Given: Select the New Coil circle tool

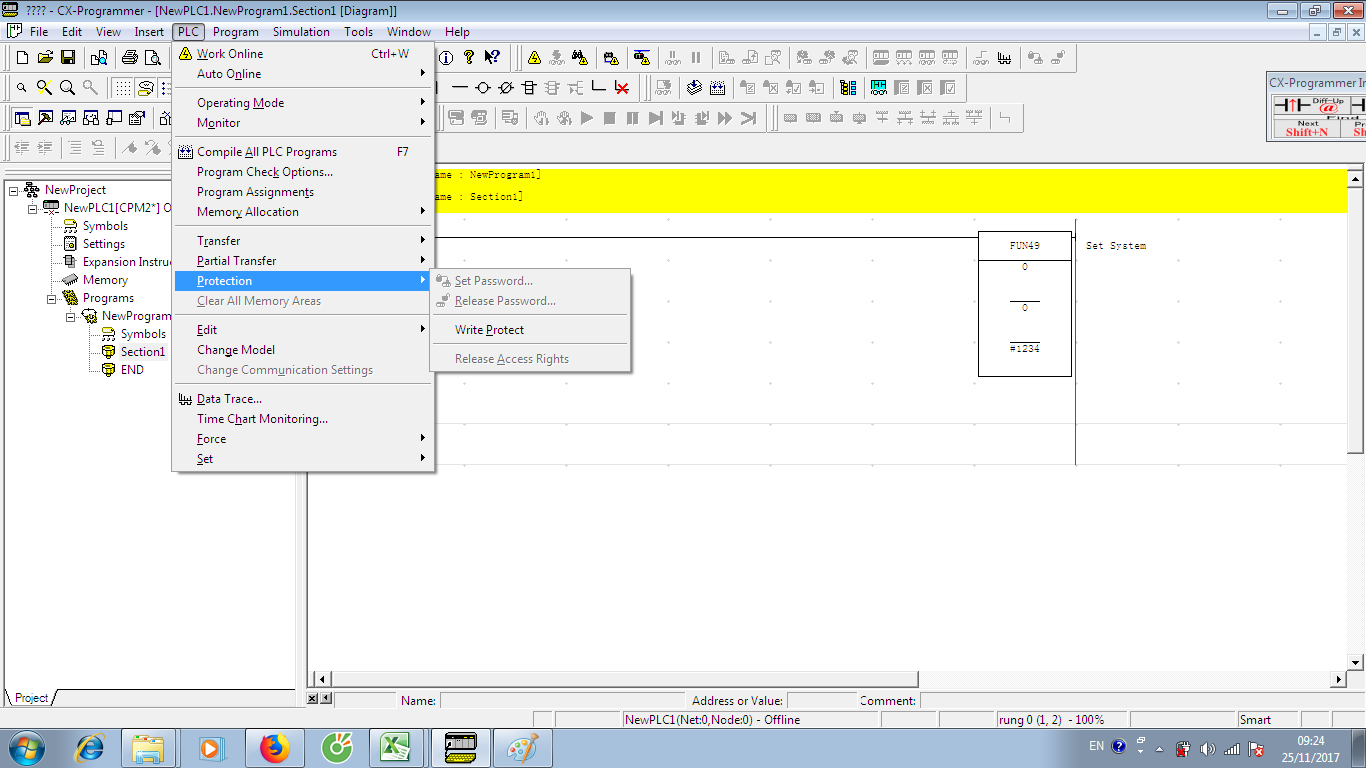Looking at the screenshot, I should tap(483, 88).
